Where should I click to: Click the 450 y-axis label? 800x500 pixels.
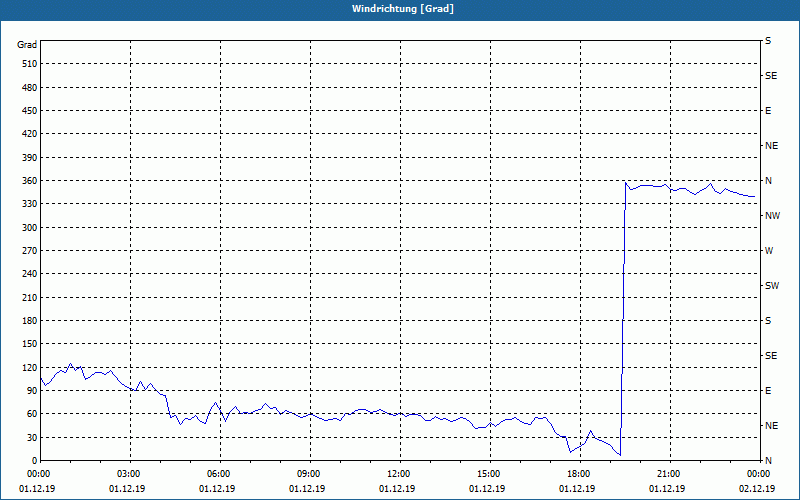coord(30,111)
